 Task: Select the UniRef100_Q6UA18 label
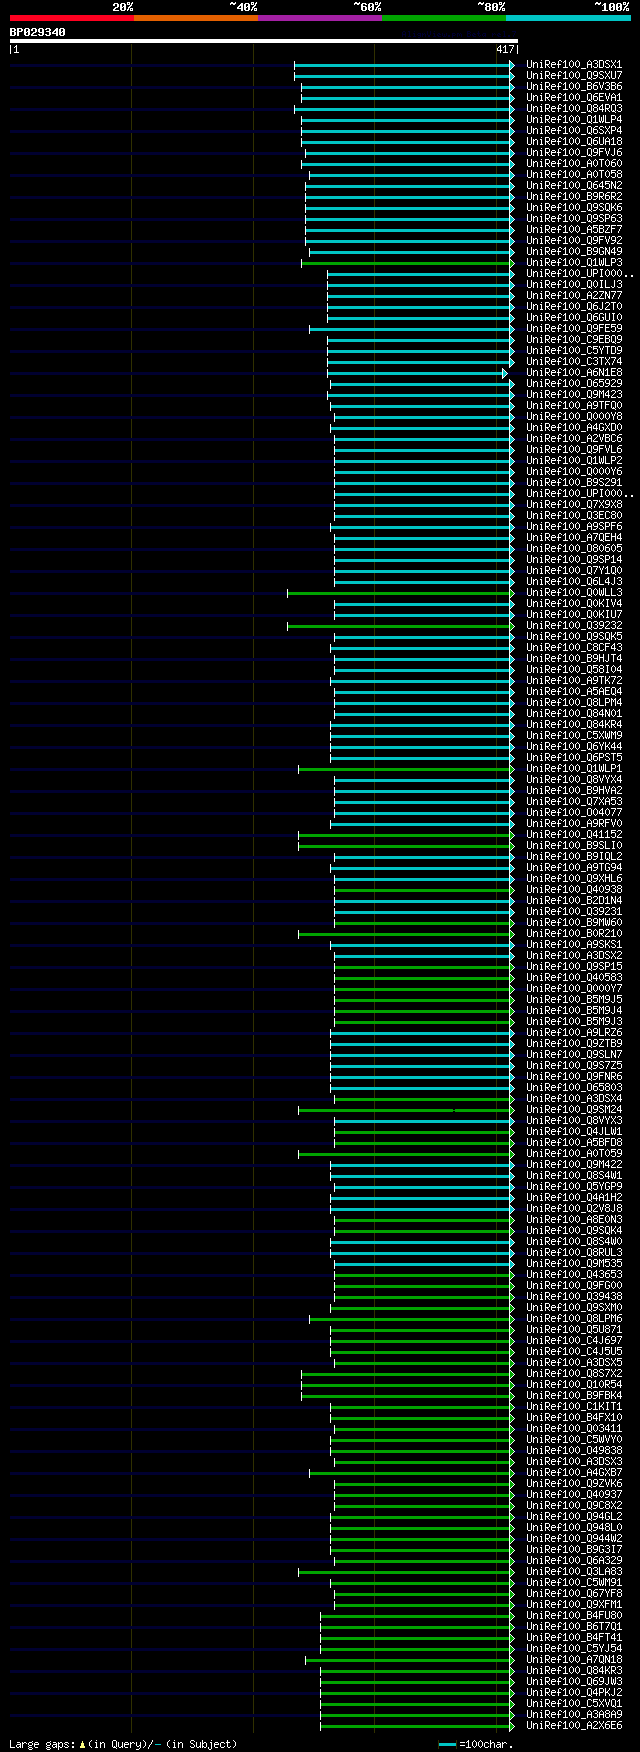click(x=574, y=142)
